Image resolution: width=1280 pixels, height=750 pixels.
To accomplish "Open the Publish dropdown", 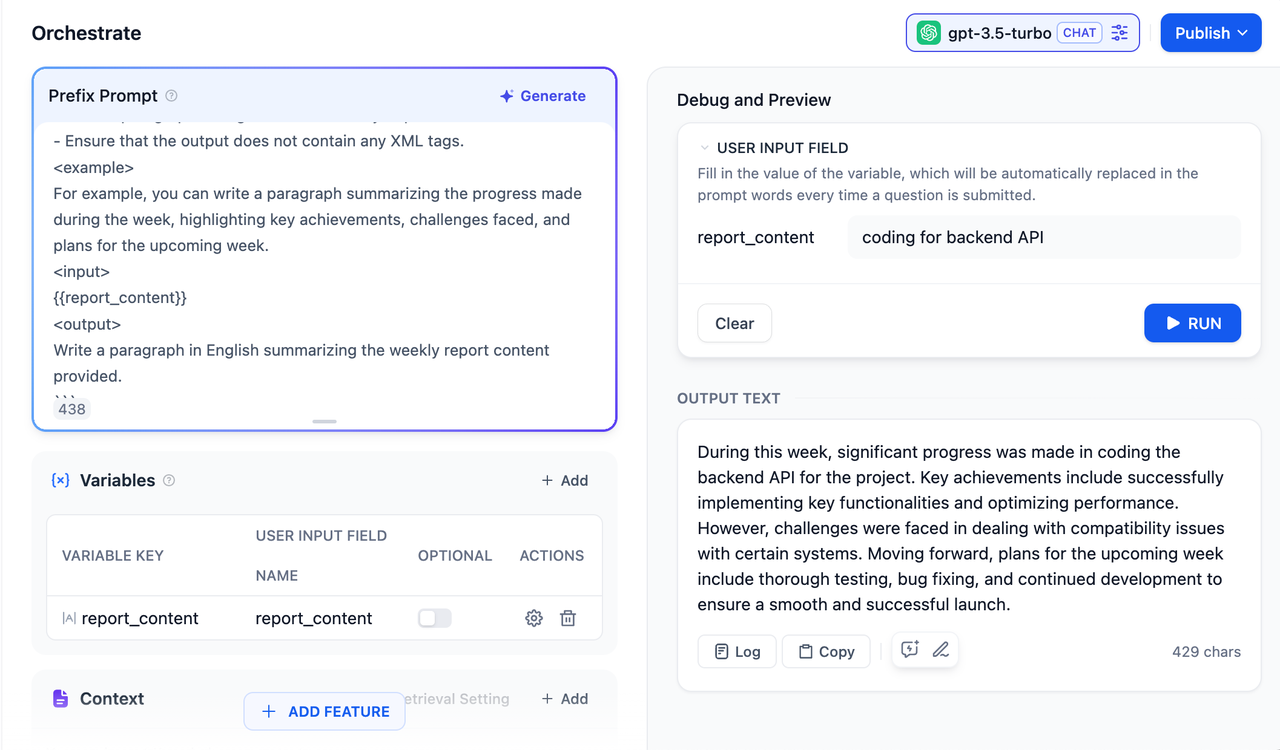I will pos(1211,33).
